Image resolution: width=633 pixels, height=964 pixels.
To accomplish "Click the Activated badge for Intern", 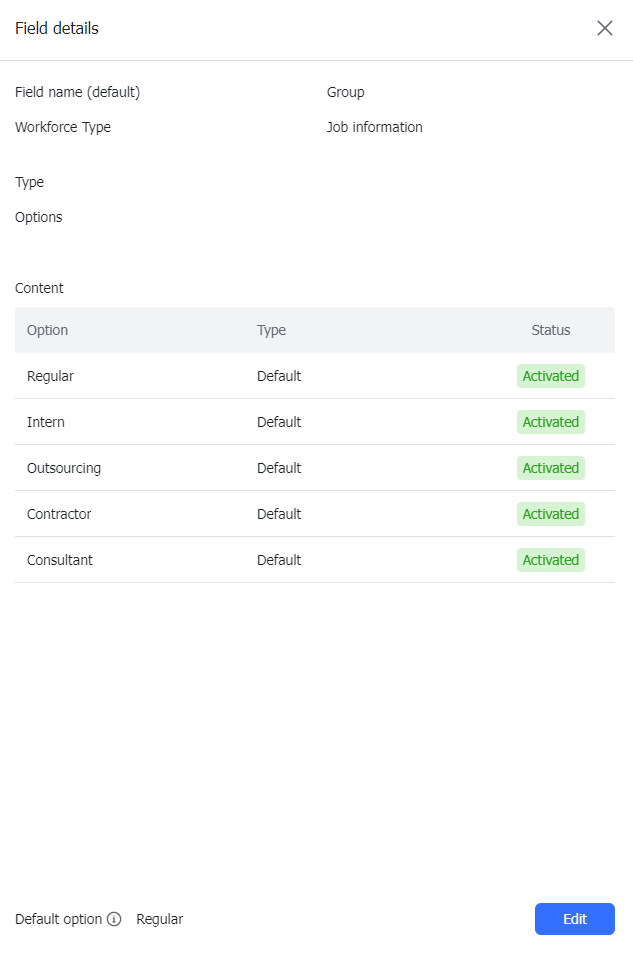I will [x=550, y=422].
